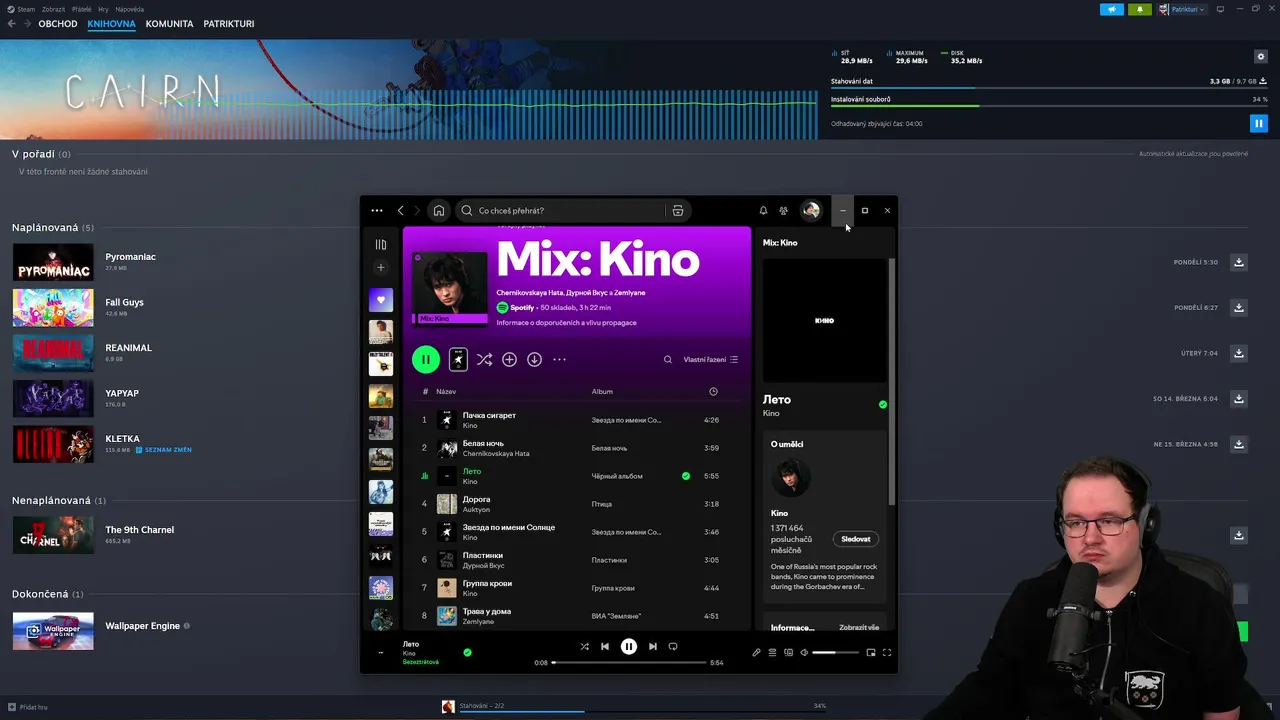Open Spotify home button

click(438, 210)
